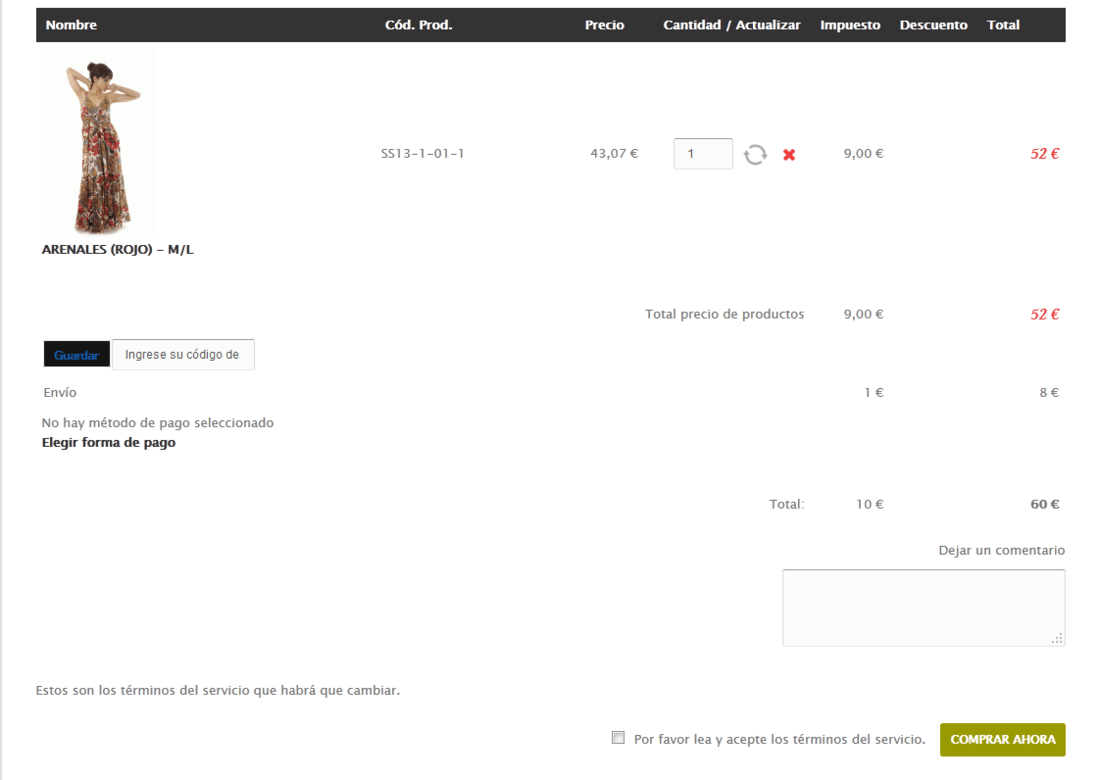Click the terms of service description text
The height and width of the screenshot is (780, 1100).
click(x=217, y=690)
